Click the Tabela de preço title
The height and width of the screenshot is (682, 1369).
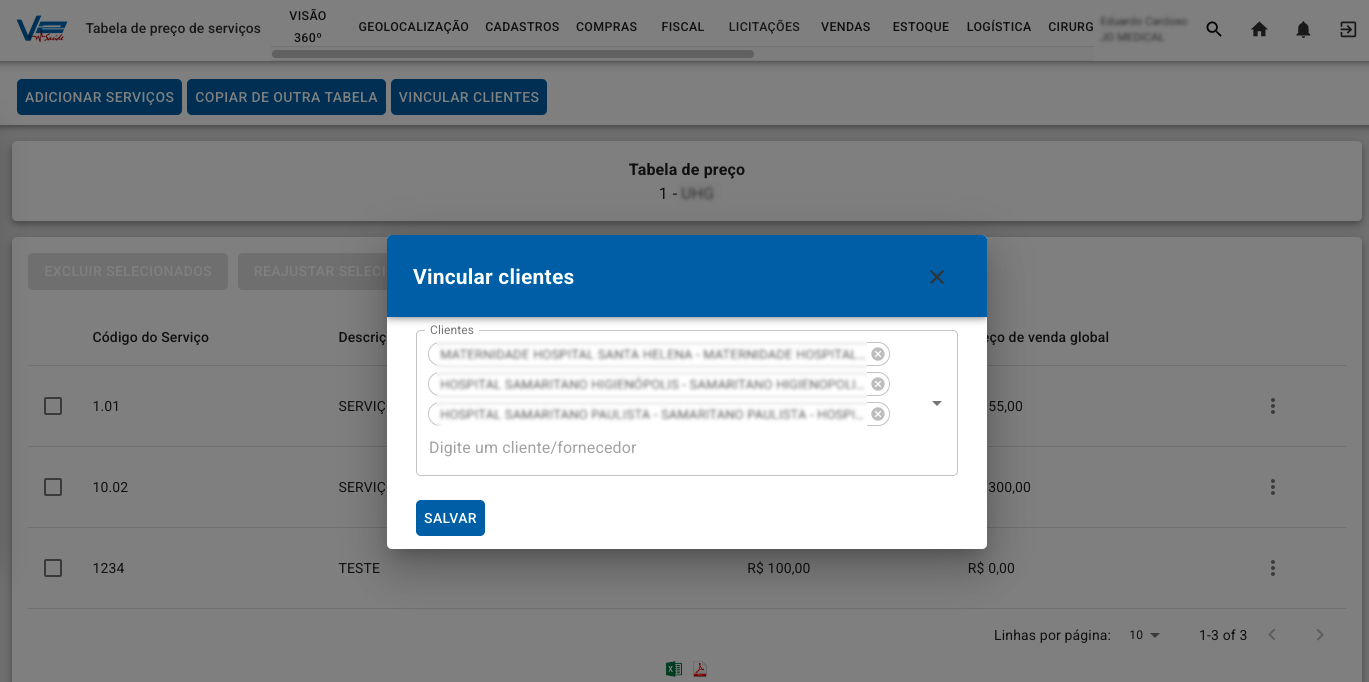pos(687,170)
